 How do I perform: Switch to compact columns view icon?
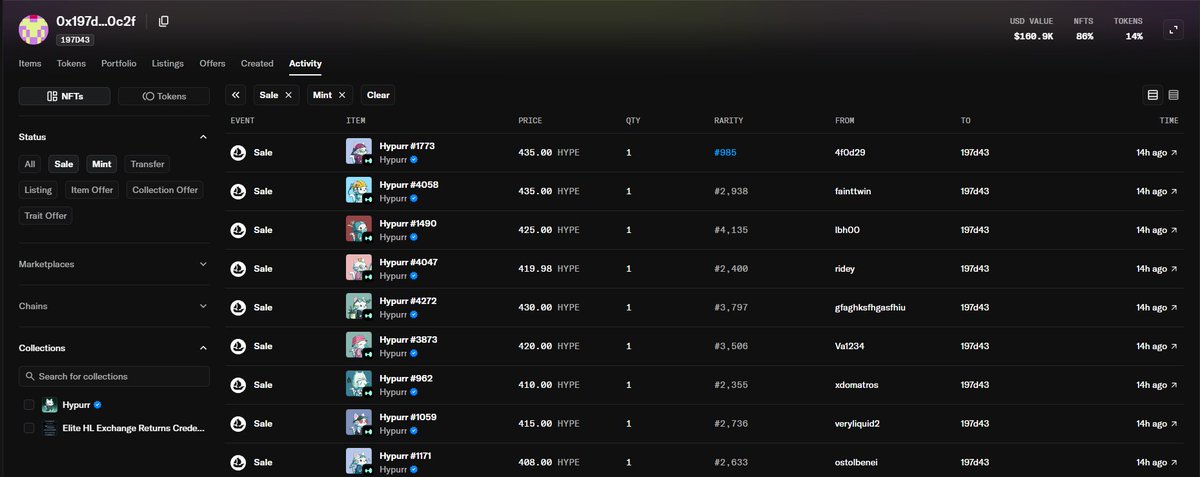click(1173, 95)
